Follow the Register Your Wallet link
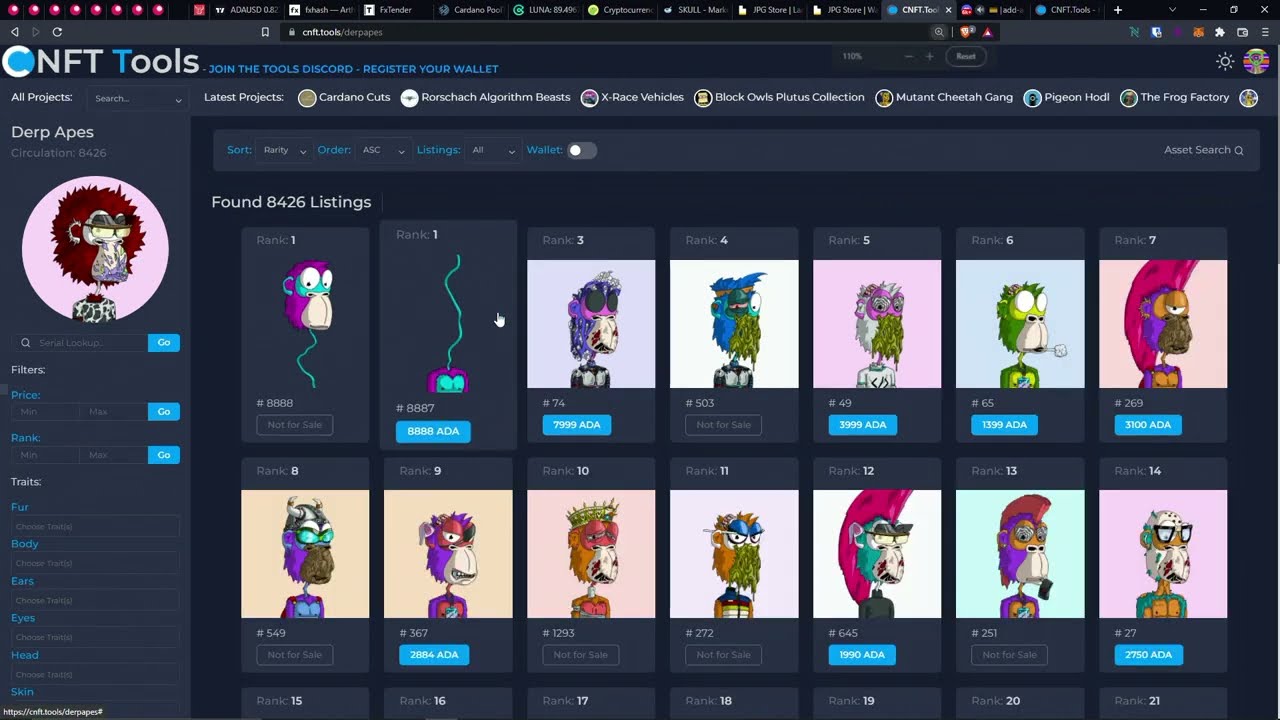 click(431, 69)
